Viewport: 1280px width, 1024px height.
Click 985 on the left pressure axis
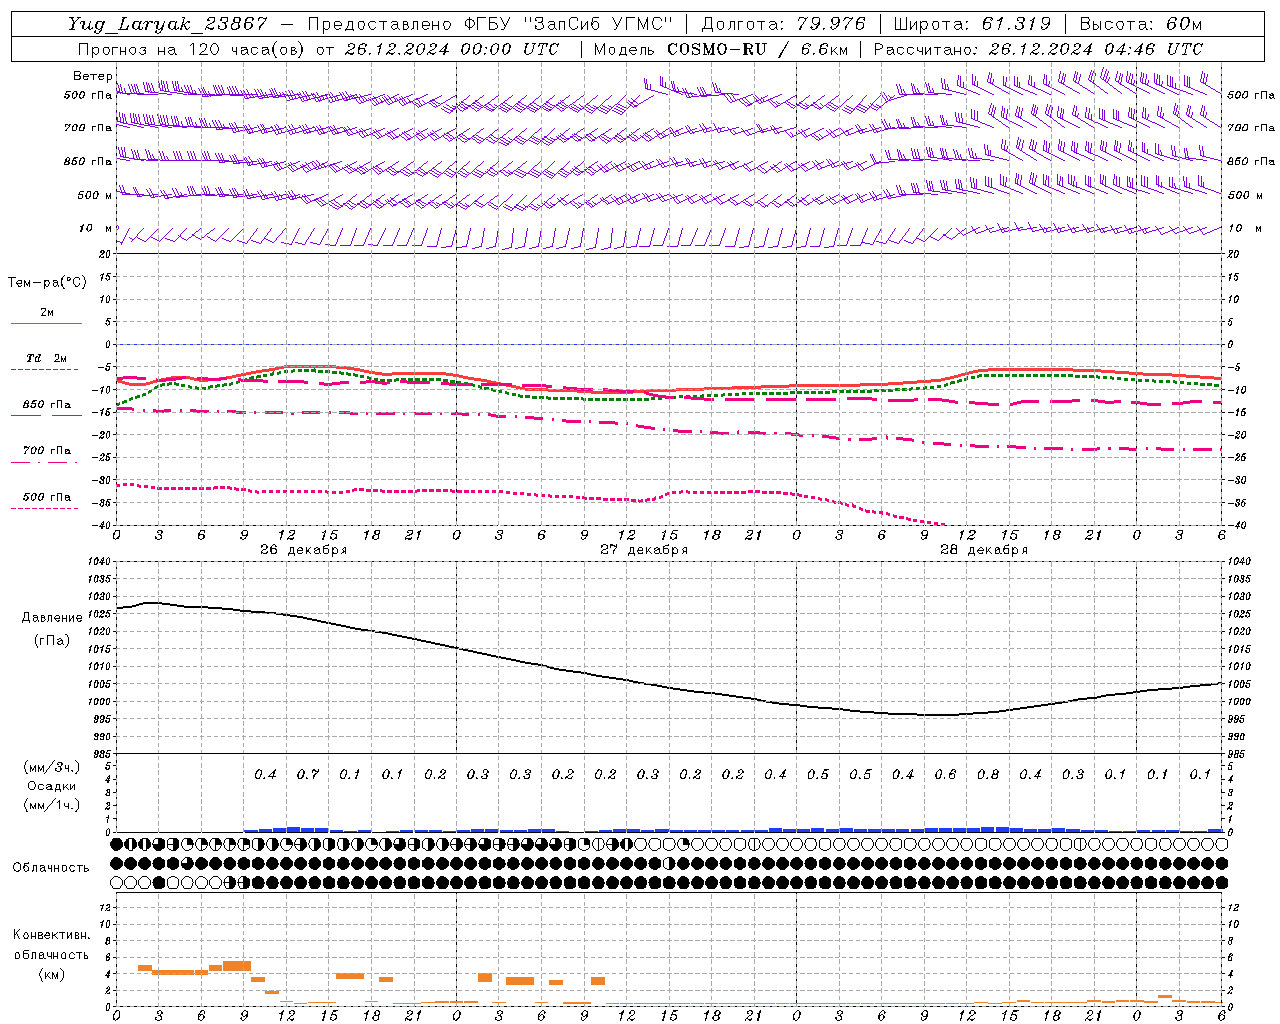(101, 755)
